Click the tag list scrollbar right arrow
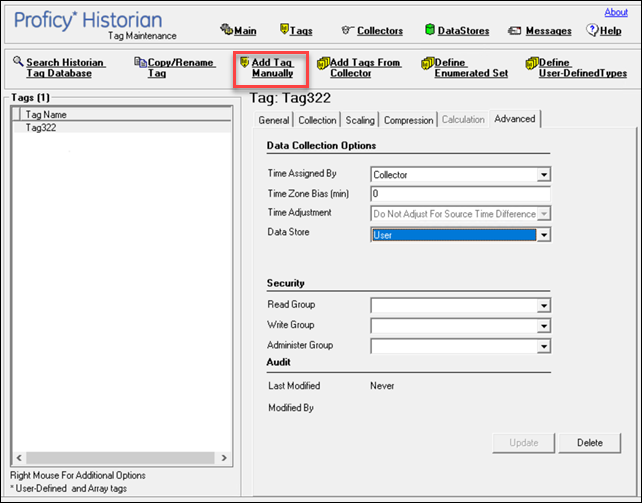Screen dimensions: 642x503 (224, 458)
